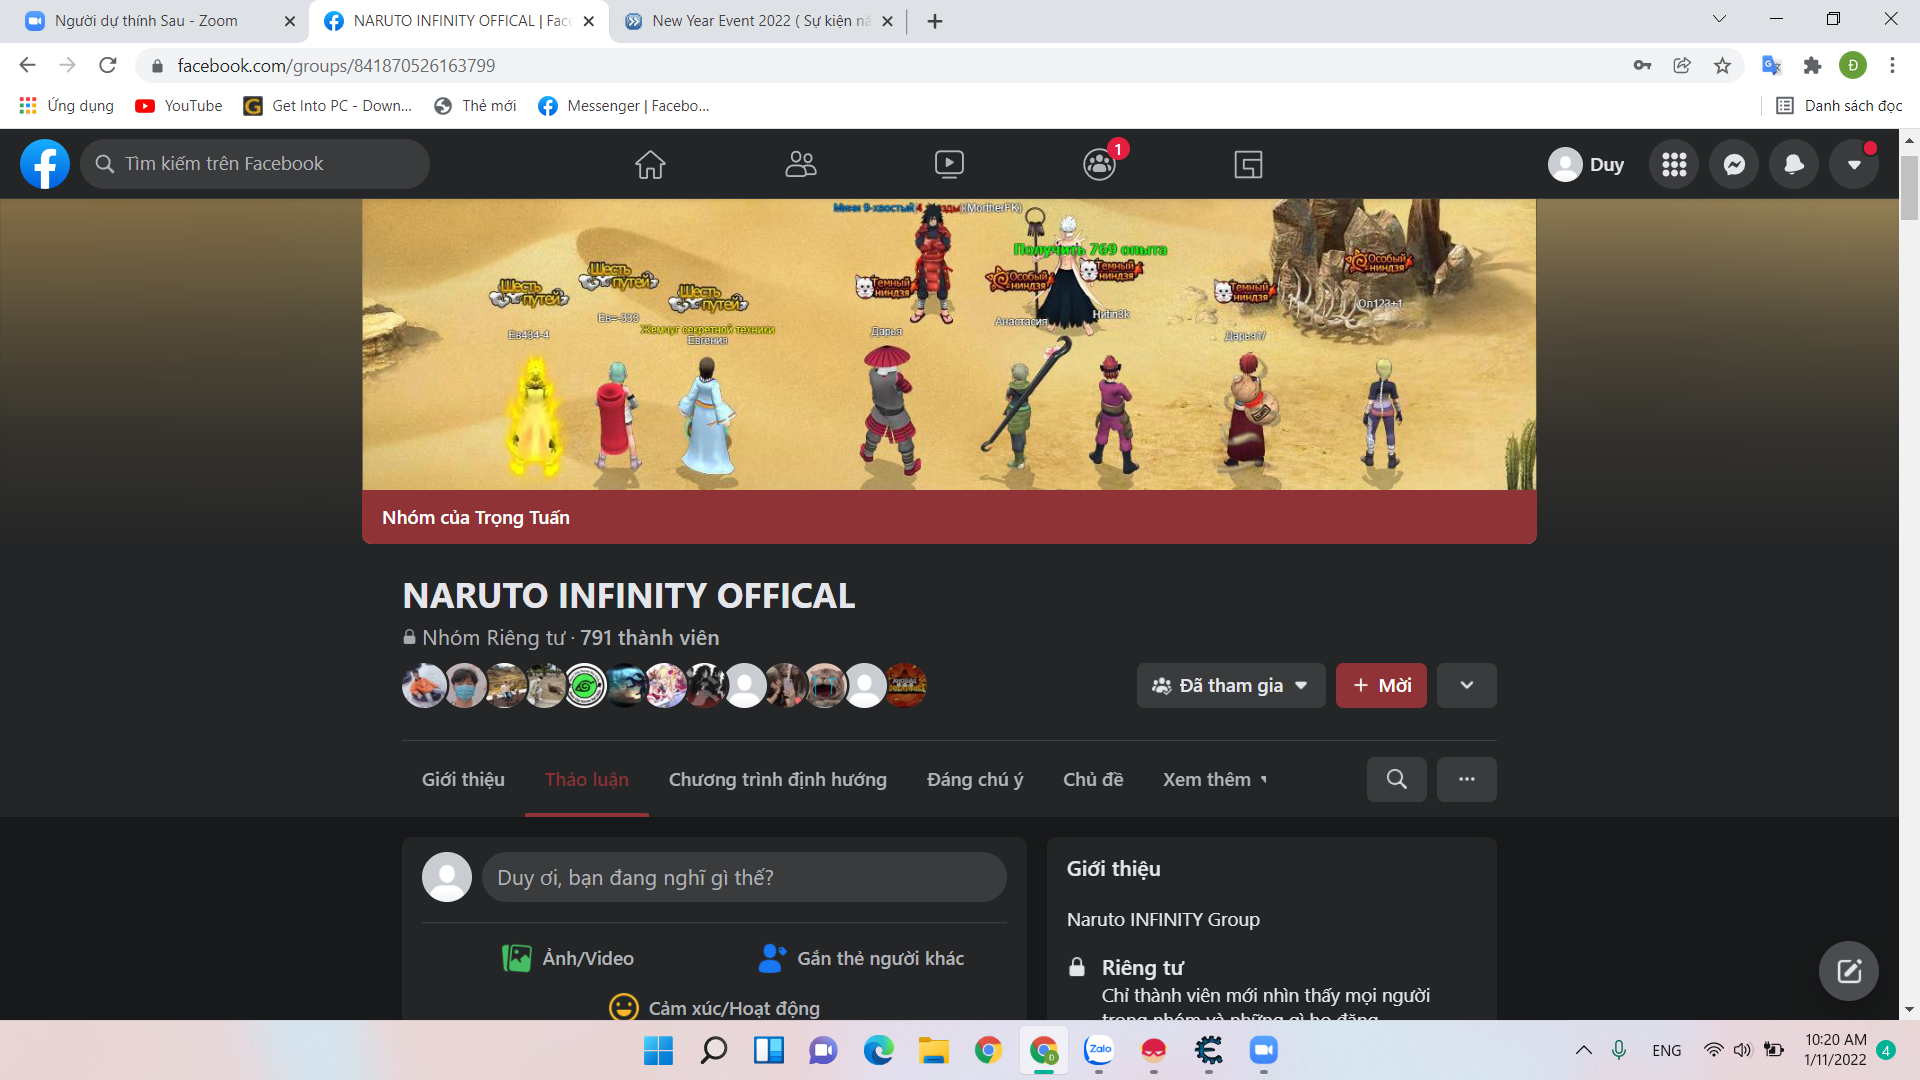The width and height of the screenshot is (1920, 1080).
Task: Click Gắn thẻ người khác
Action: pos(861,959)
